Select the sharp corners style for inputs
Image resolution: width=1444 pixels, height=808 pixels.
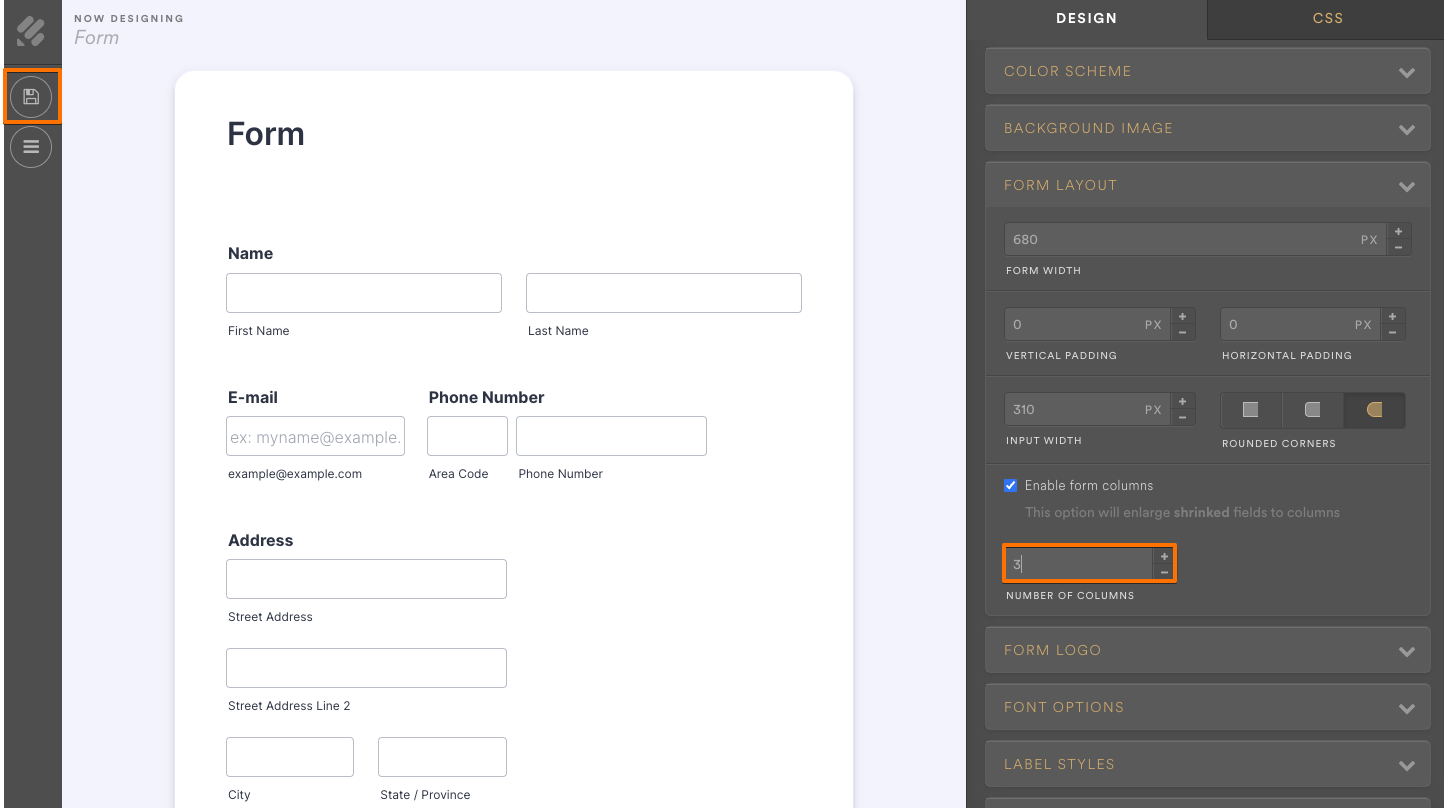point(1250,409)
